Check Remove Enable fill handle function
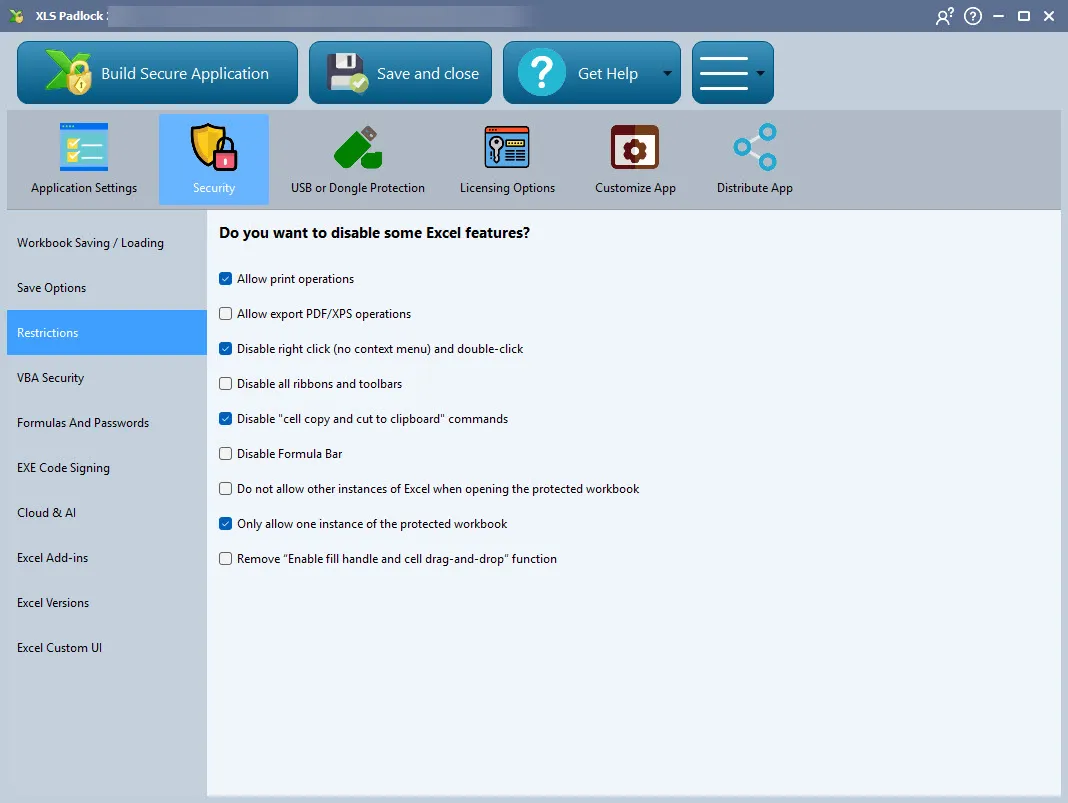 (225, 558)
